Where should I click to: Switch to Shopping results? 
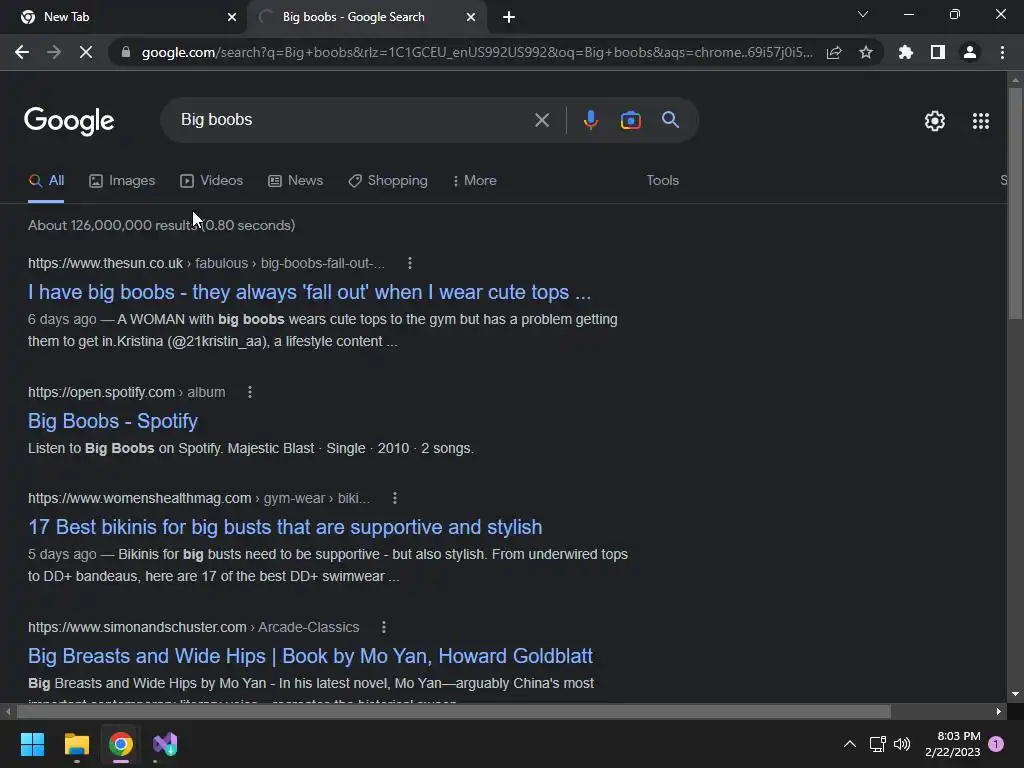tap(388, 181)
